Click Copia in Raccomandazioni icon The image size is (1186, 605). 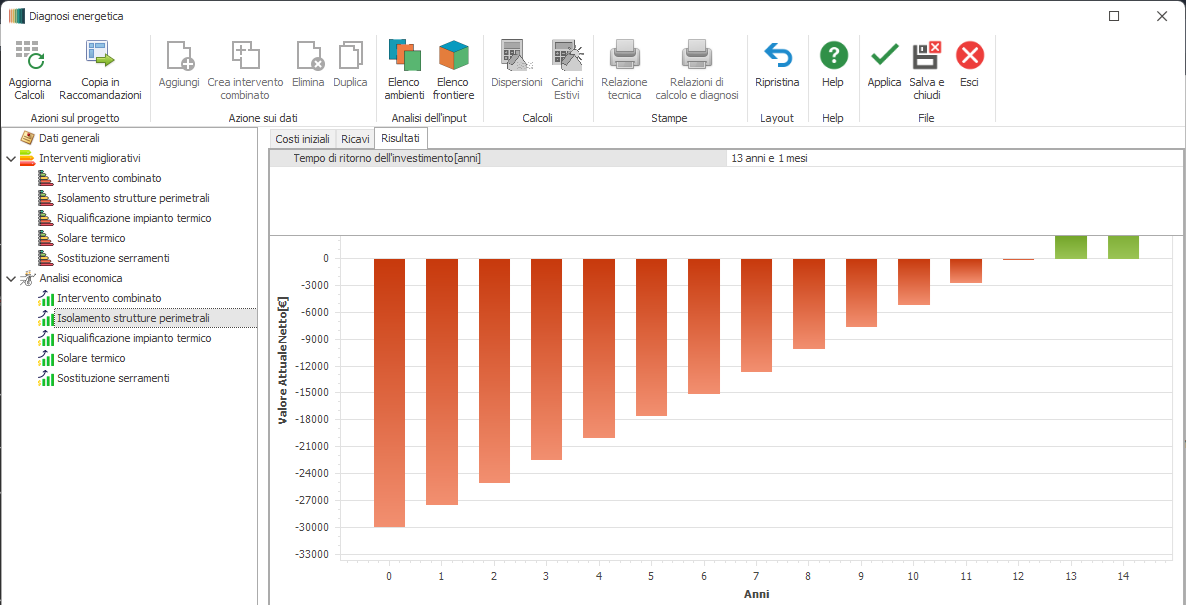(x=100, y=56)
